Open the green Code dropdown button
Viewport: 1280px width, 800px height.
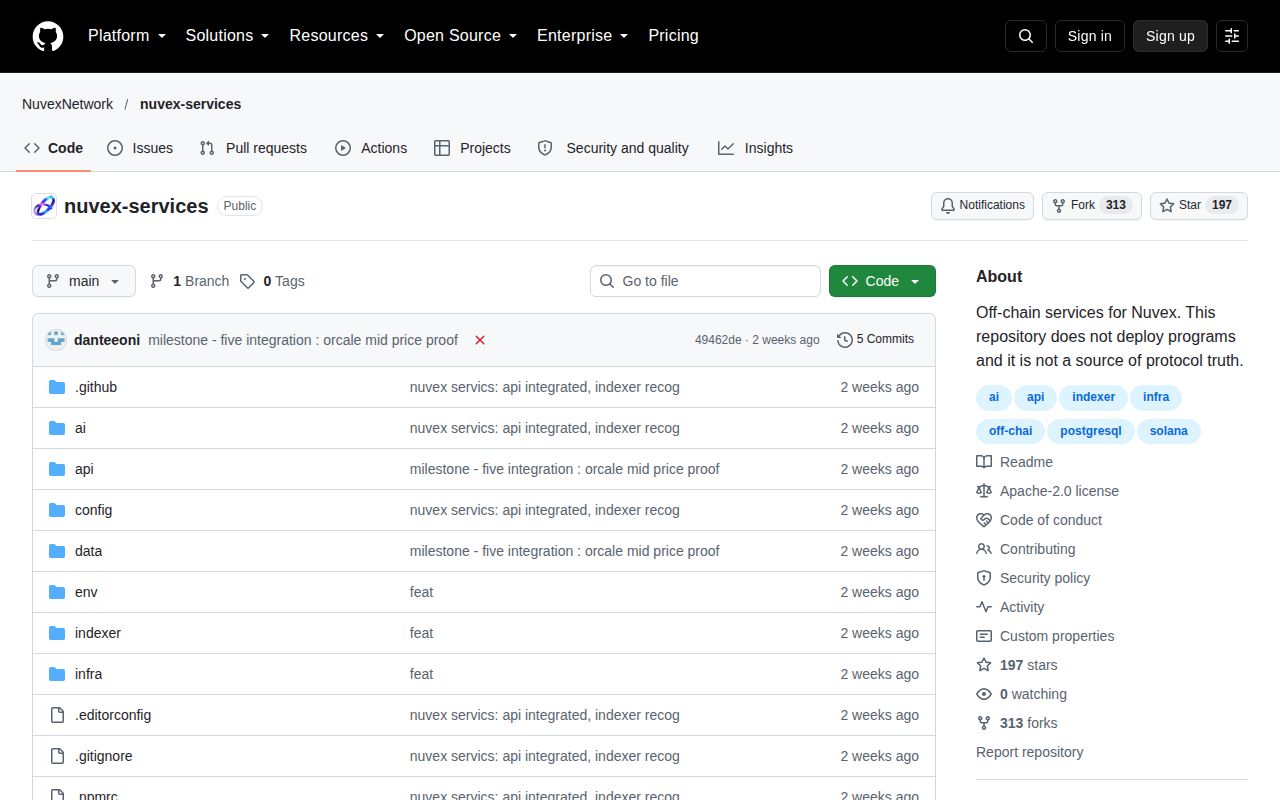point(882,281)
